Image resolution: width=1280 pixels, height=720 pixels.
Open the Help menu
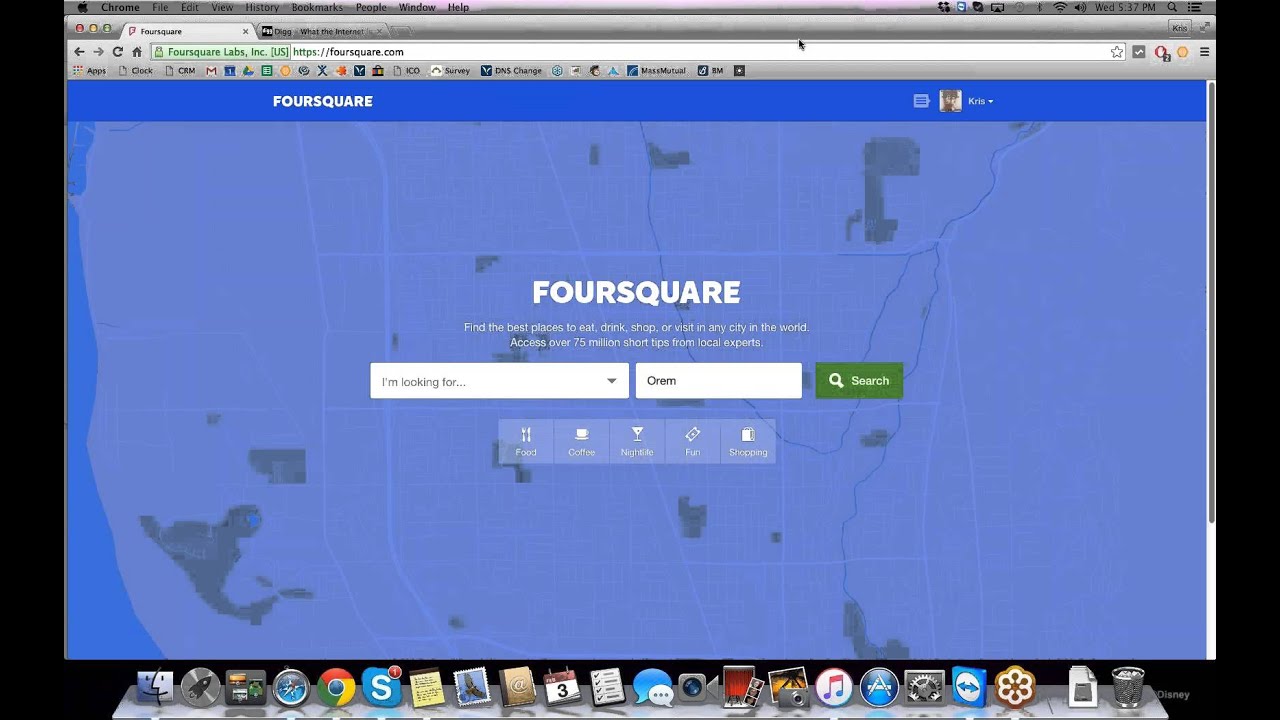pyautogui.click(x=458, y=7)
